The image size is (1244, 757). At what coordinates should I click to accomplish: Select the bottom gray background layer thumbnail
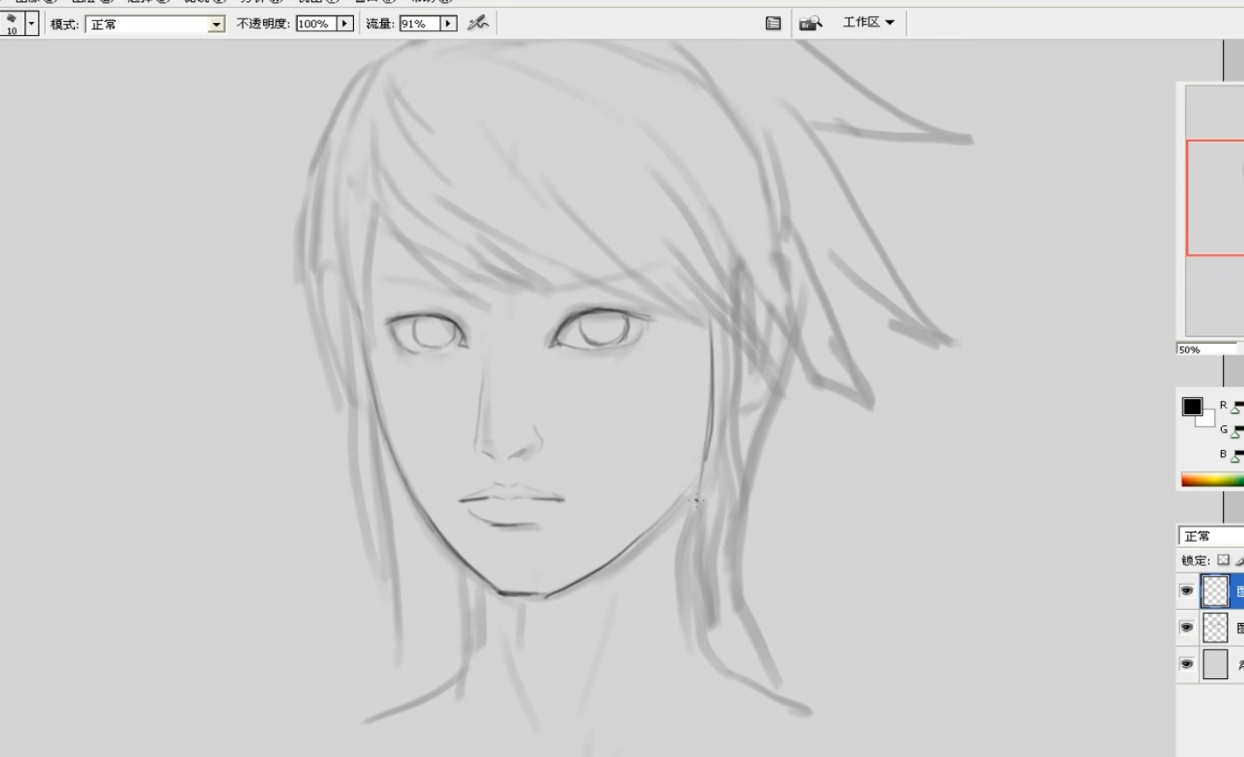tap(1215, 664)
